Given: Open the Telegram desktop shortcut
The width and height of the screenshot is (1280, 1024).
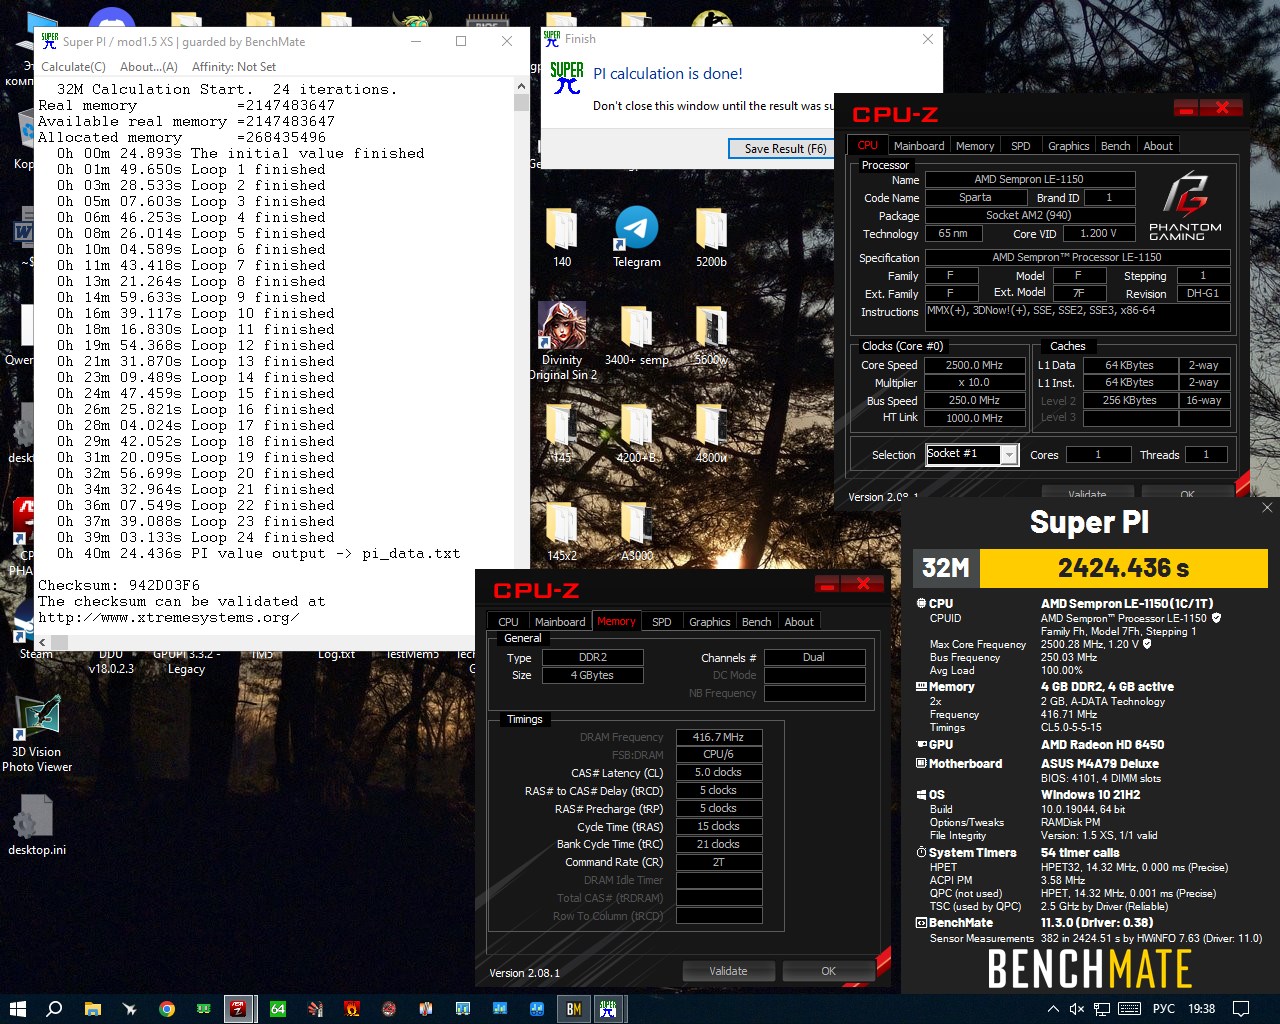Looking at the screenshot, I should 637,237.
